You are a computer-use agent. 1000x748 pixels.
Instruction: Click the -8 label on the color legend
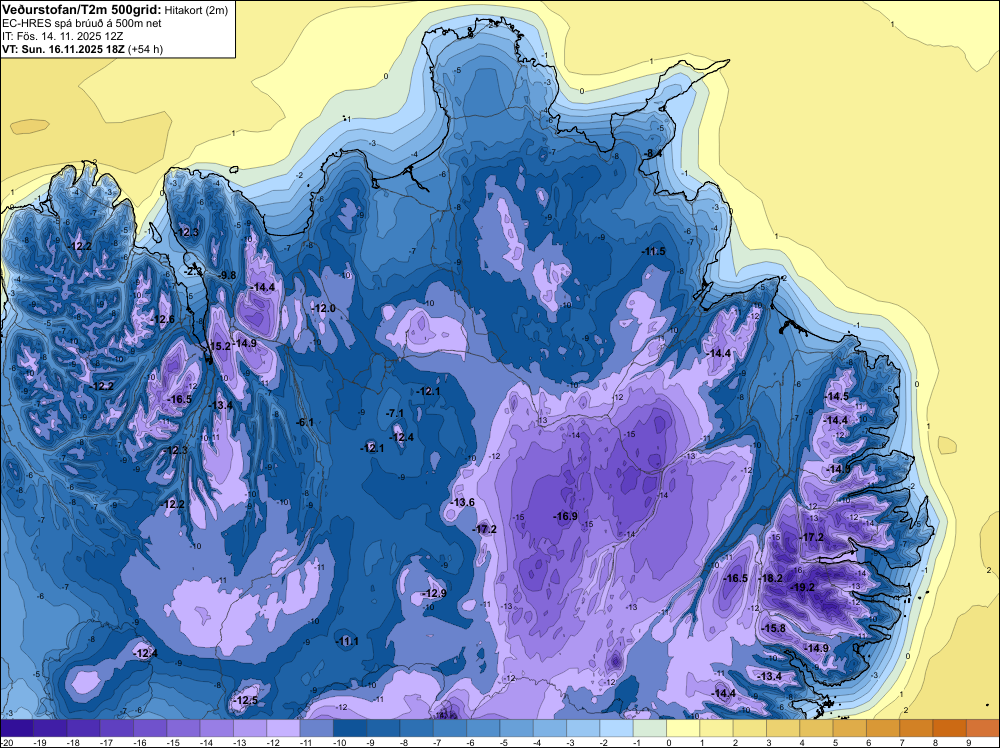click(x=406, y=742)
